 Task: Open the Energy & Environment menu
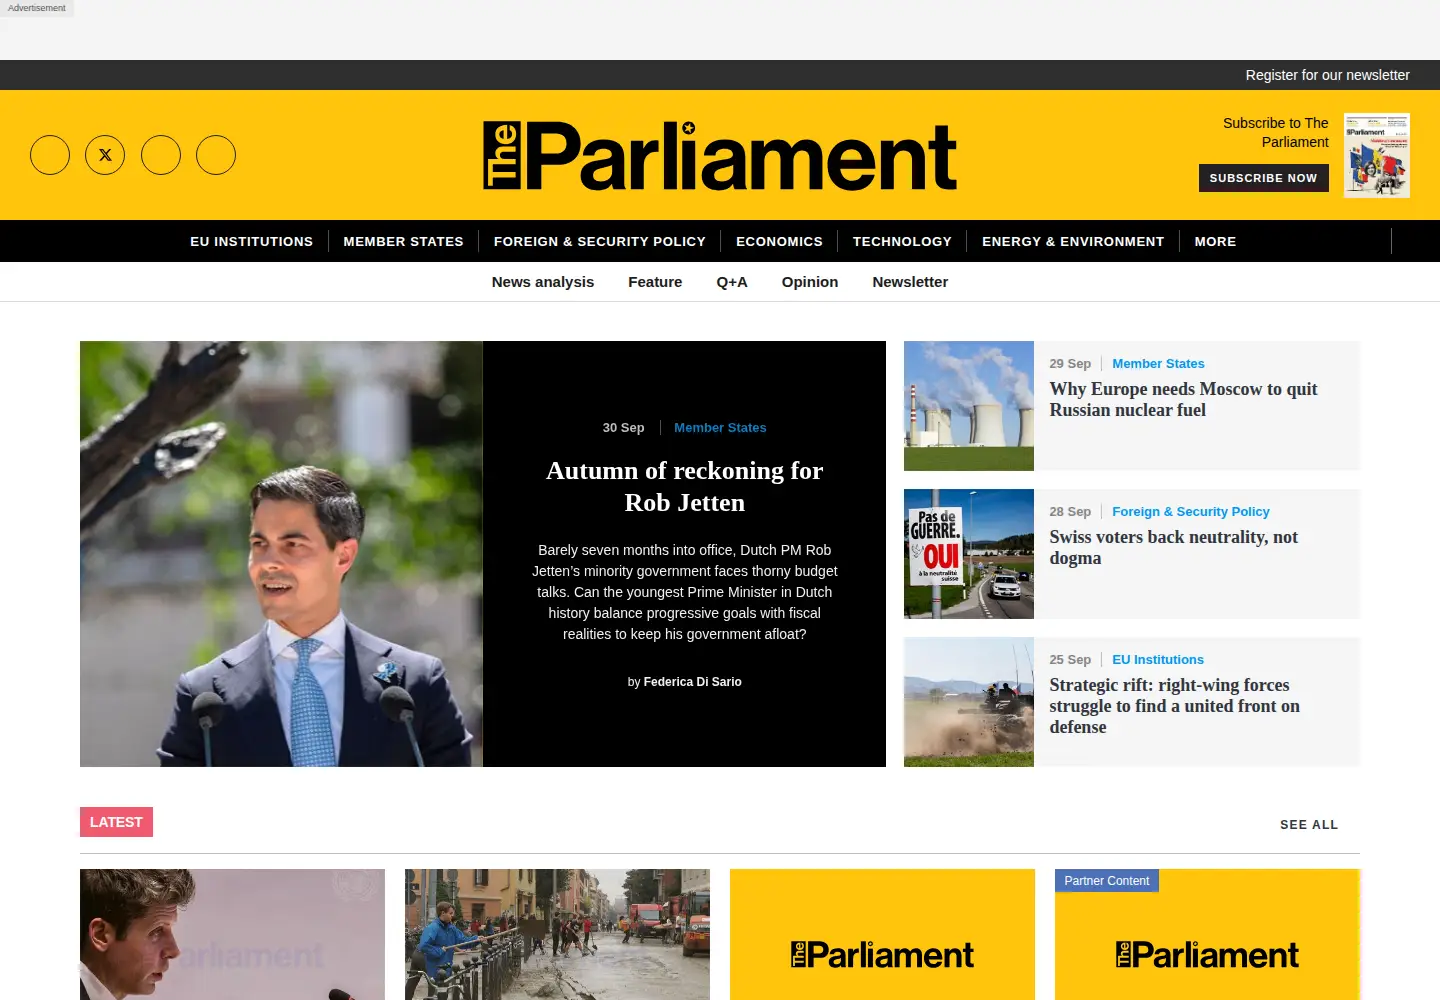pyautogui.click(x=1073, y=241)
